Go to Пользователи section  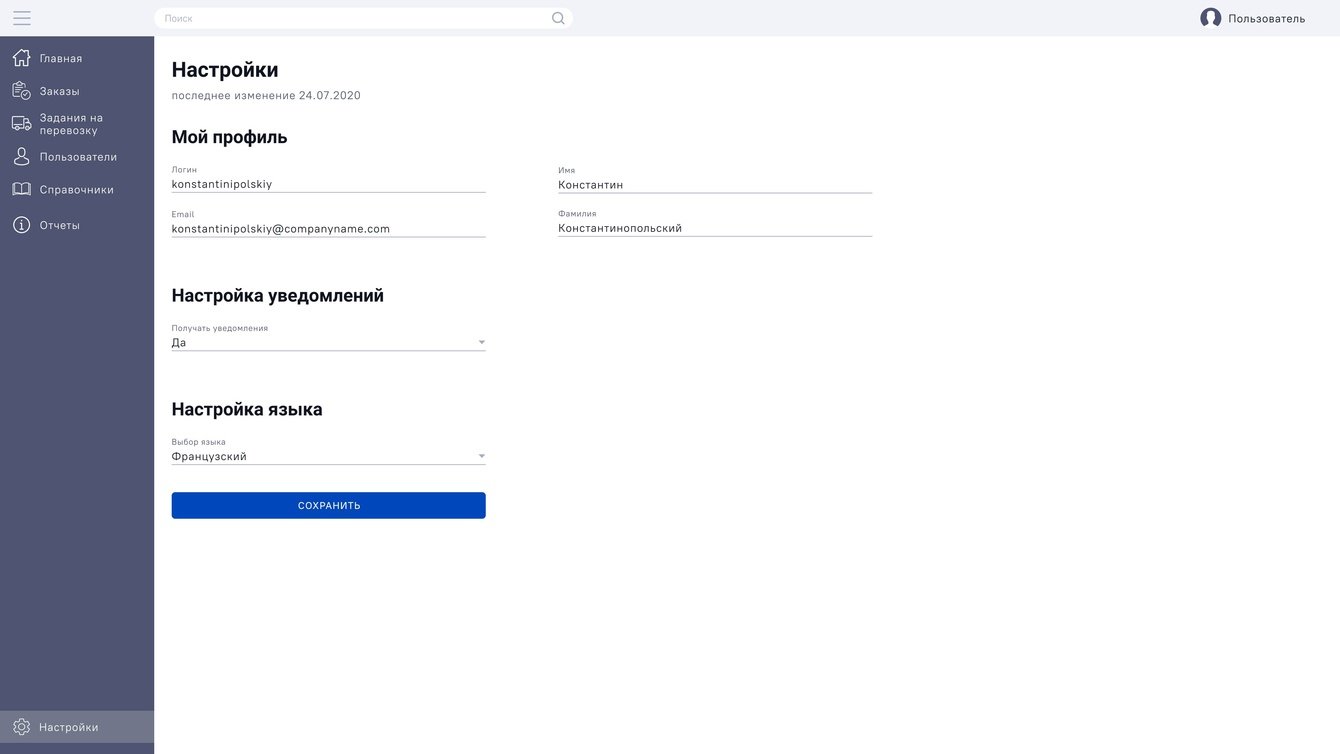tap(78, 157)
